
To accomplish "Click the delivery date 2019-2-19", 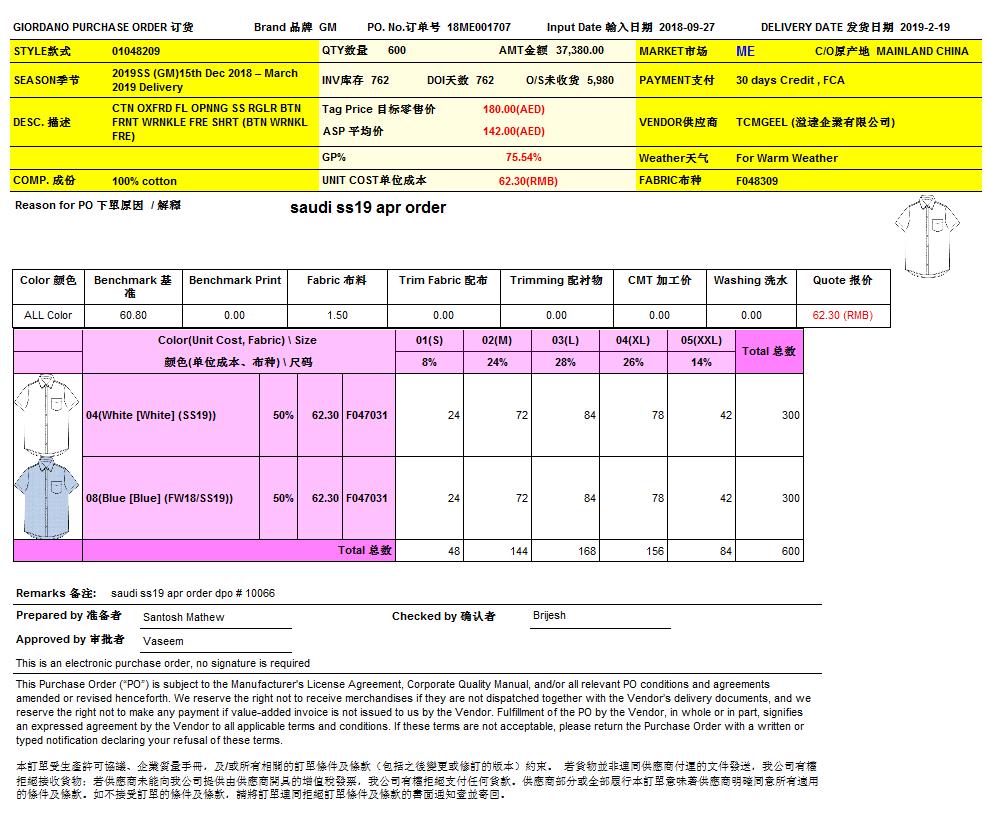I will pyautogui.click(x=925, y=28).
